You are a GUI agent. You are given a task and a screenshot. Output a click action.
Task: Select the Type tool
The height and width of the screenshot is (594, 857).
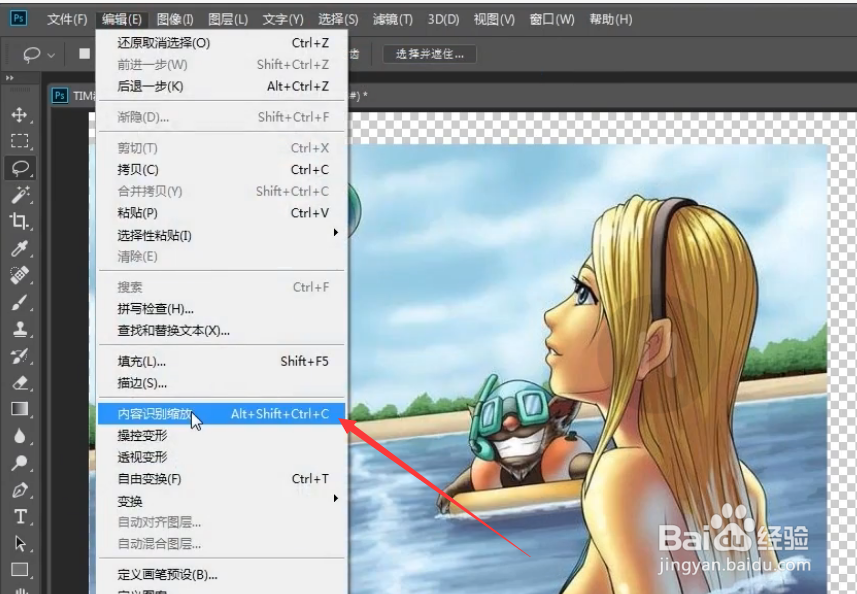click(x=20, y=516)
